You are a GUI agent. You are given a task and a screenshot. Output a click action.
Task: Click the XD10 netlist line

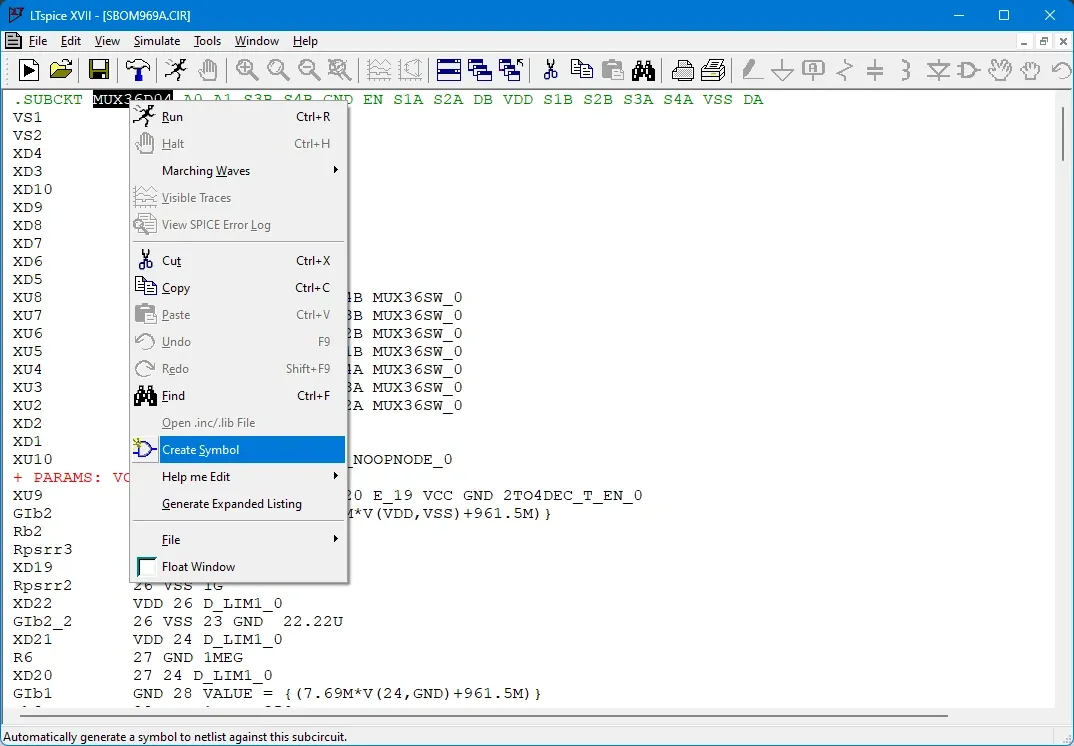(33, 189)
